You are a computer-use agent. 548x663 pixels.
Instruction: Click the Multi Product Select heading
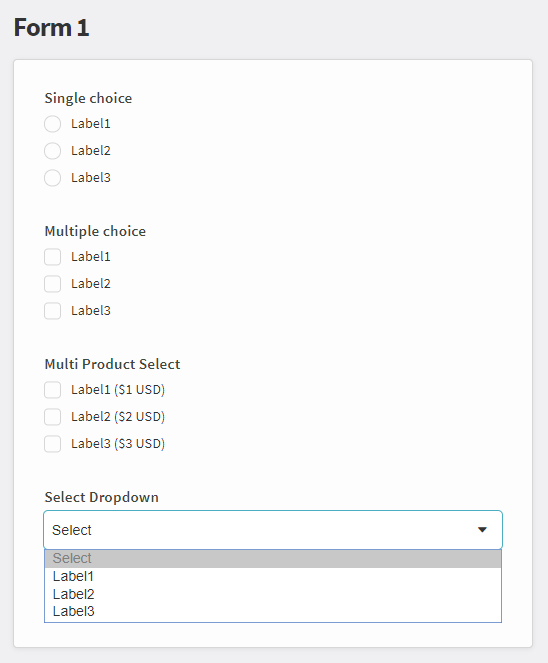[112, 364]
